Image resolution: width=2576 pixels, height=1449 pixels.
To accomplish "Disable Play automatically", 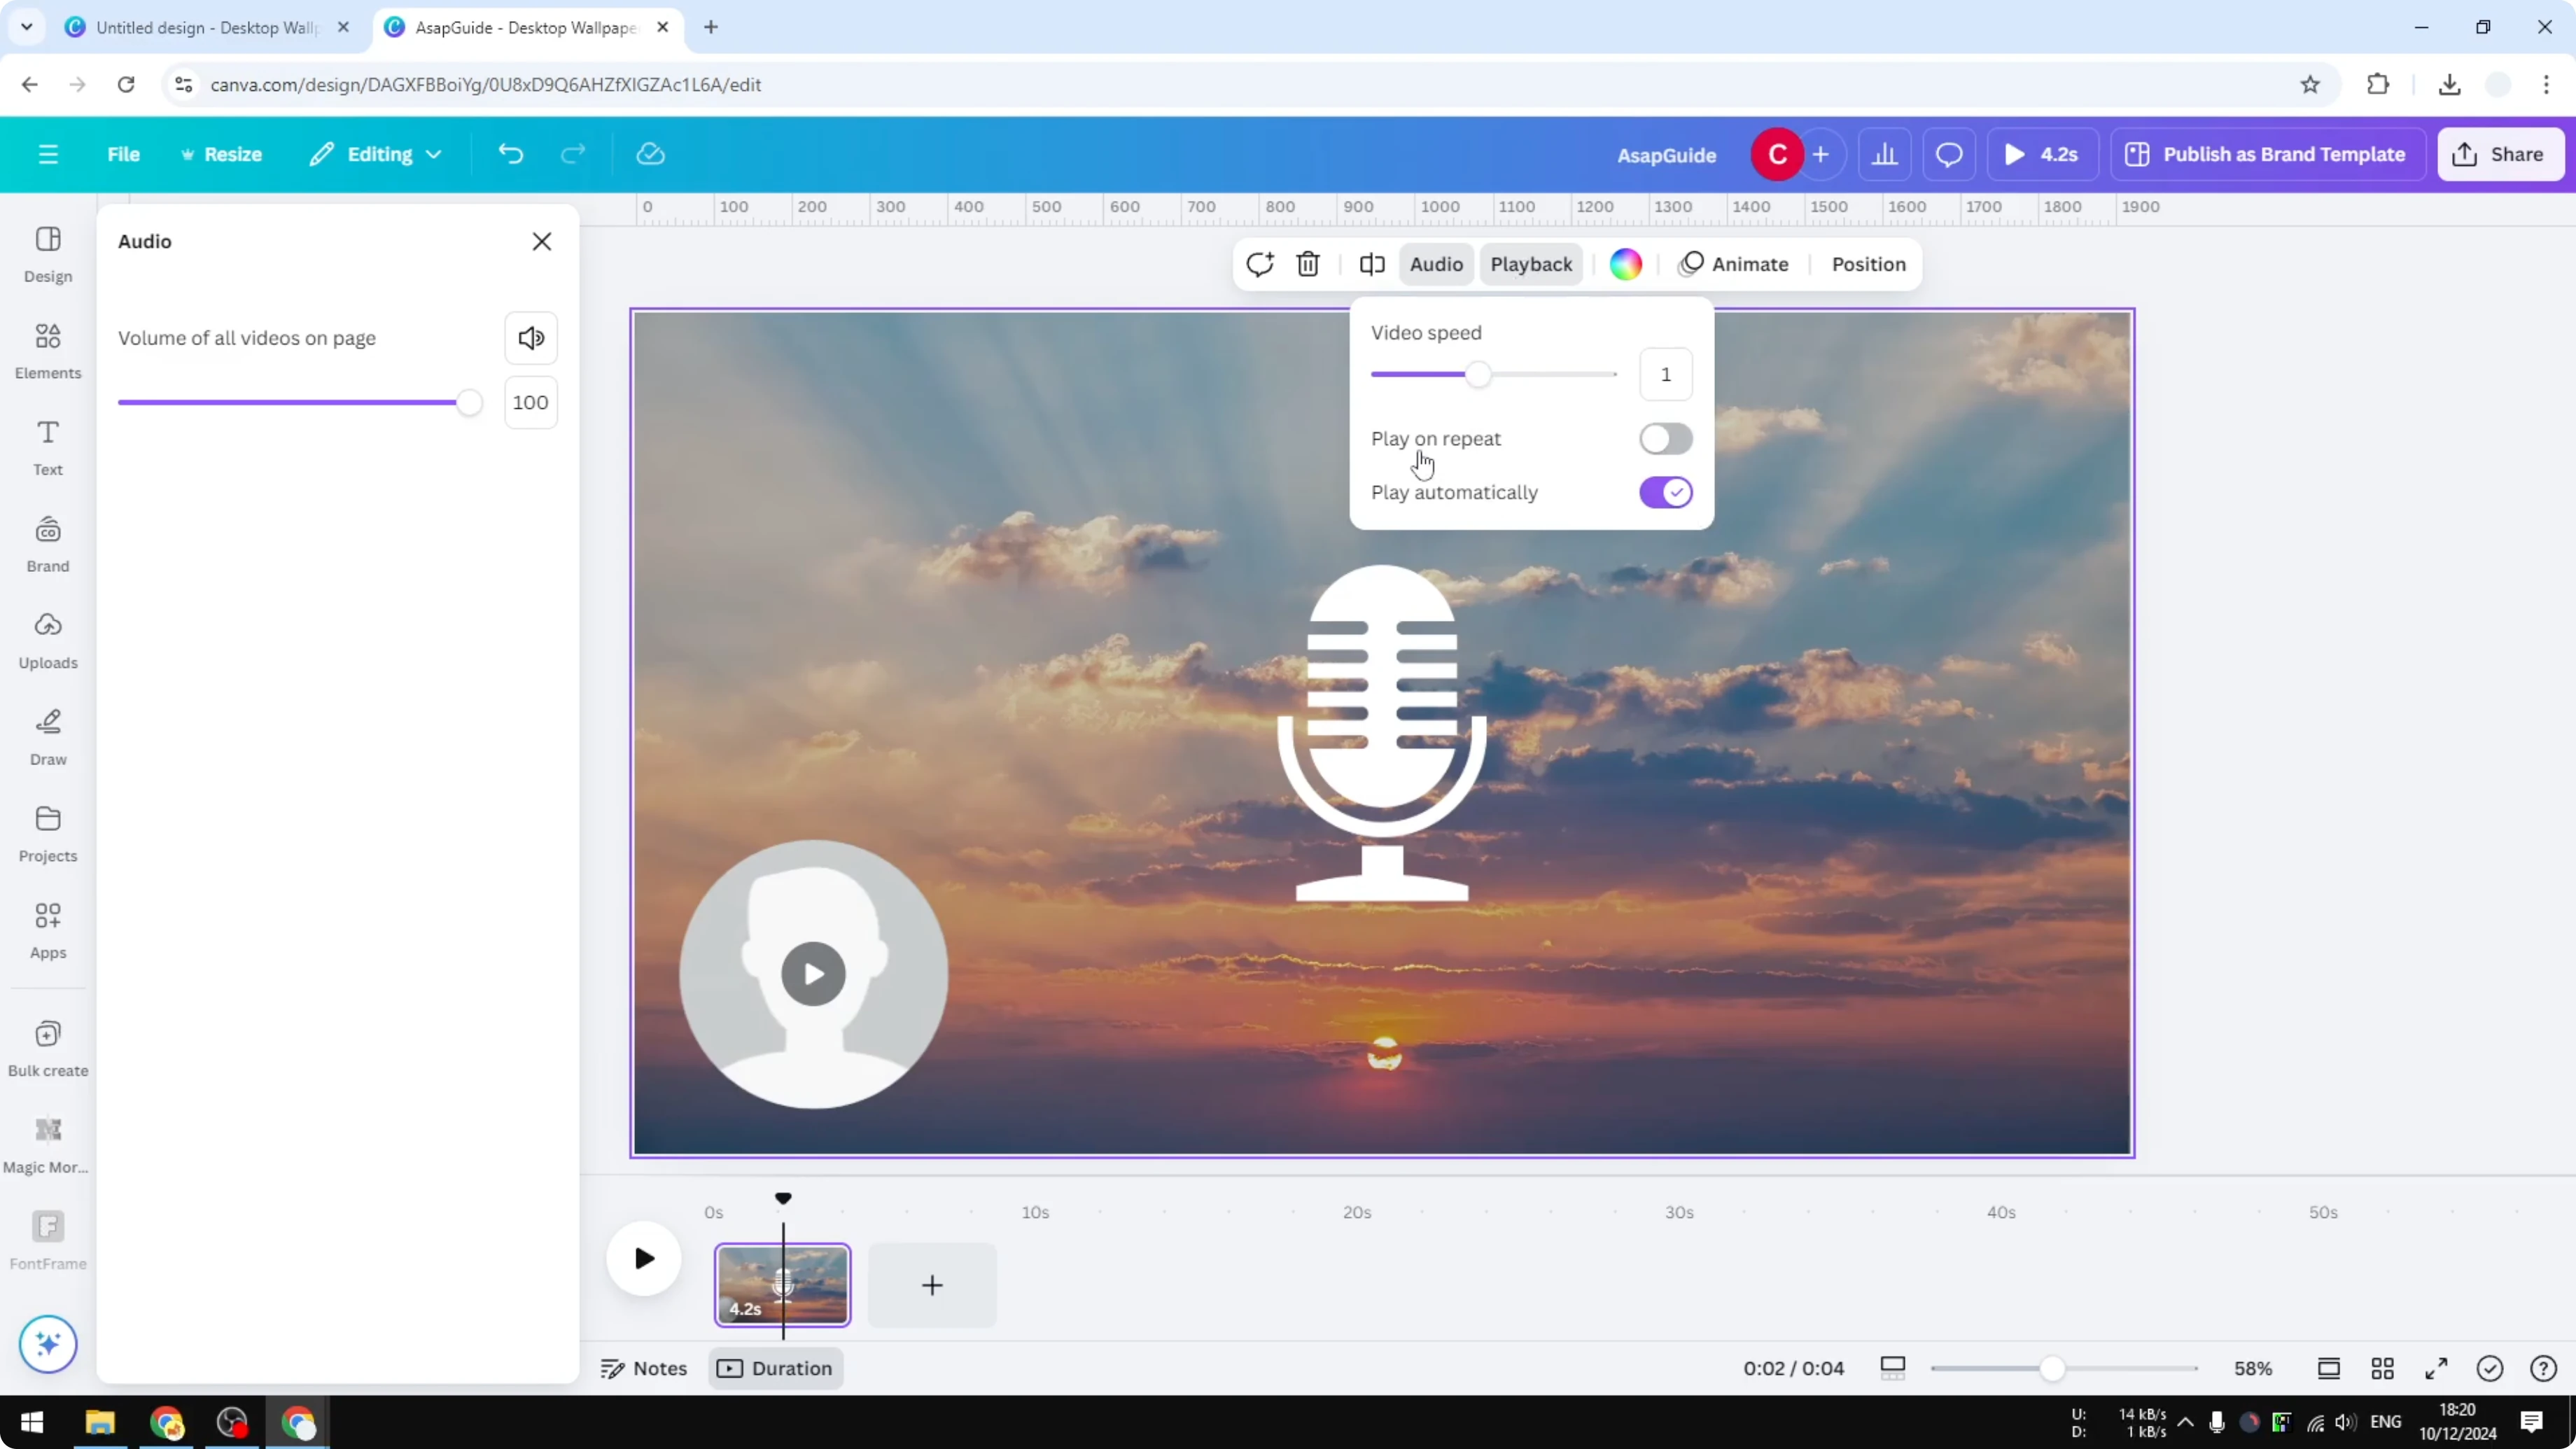I will 1664,492.
